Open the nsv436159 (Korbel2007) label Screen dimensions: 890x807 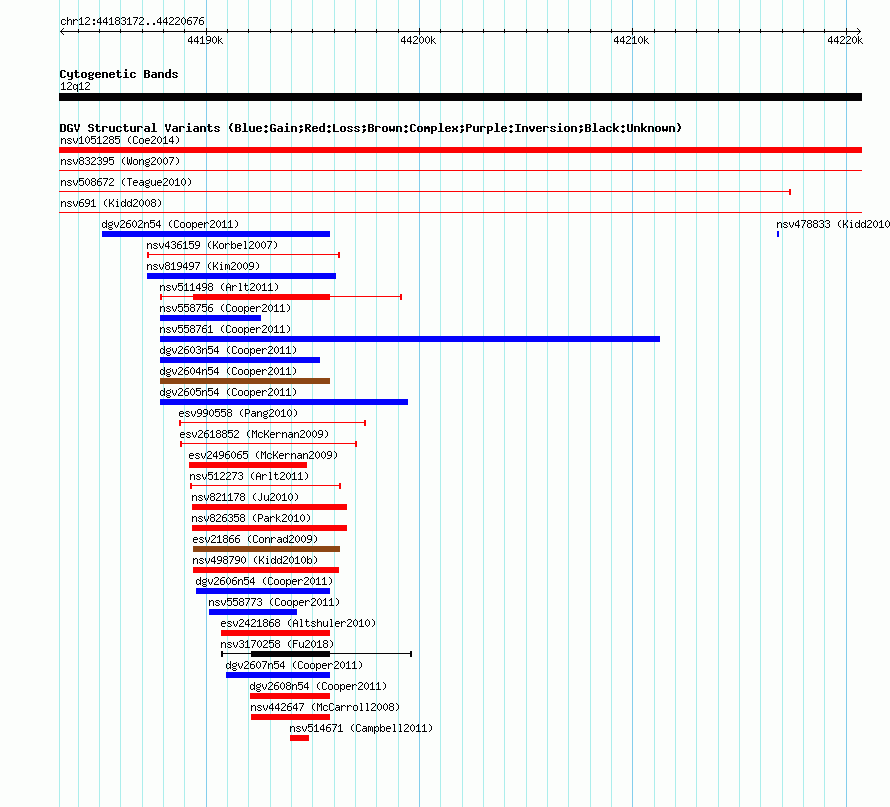212,245
